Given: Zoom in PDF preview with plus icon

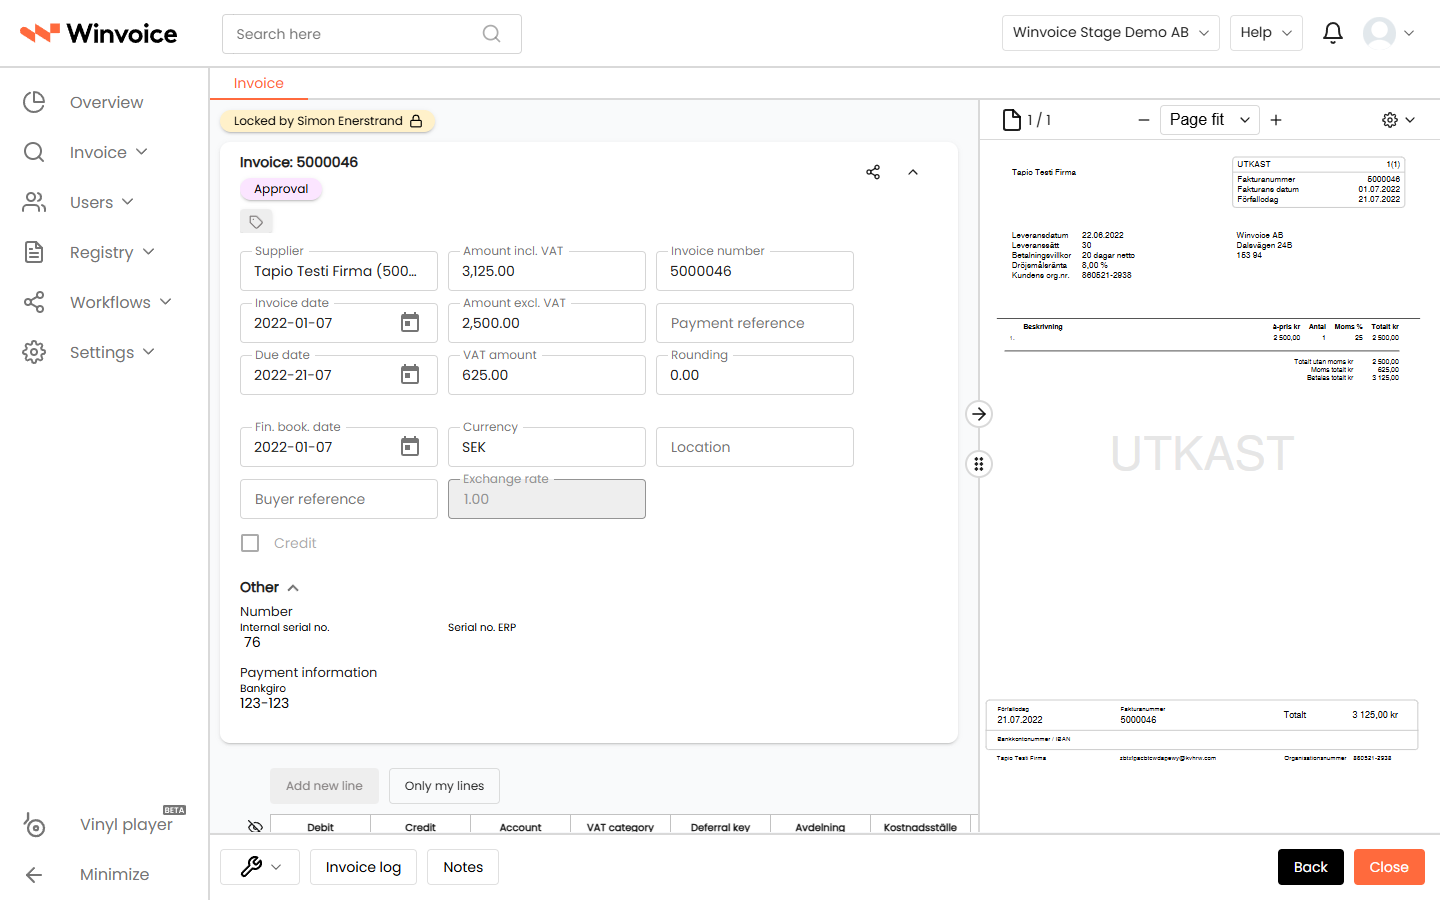Looking at the screenshot, I should tap(1276, 120).
